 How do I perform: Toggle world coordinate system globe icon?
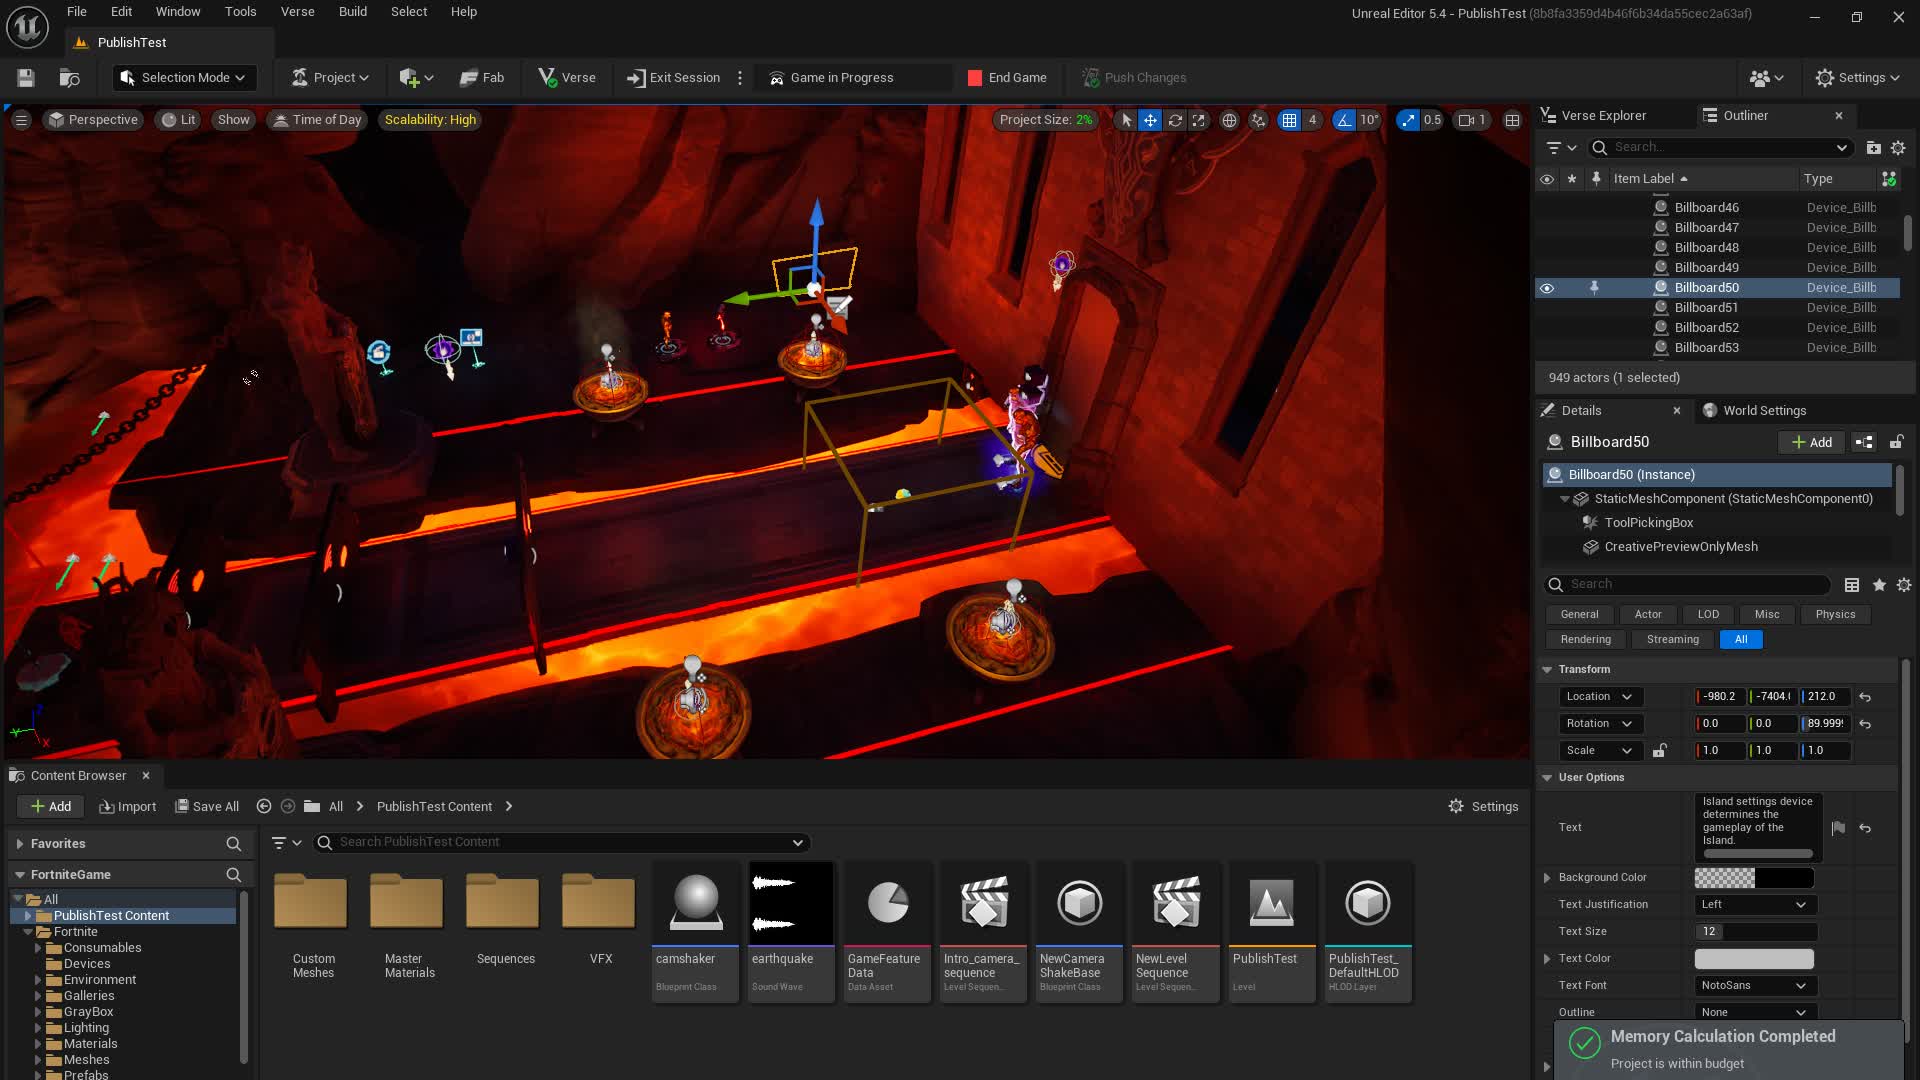1229,120
